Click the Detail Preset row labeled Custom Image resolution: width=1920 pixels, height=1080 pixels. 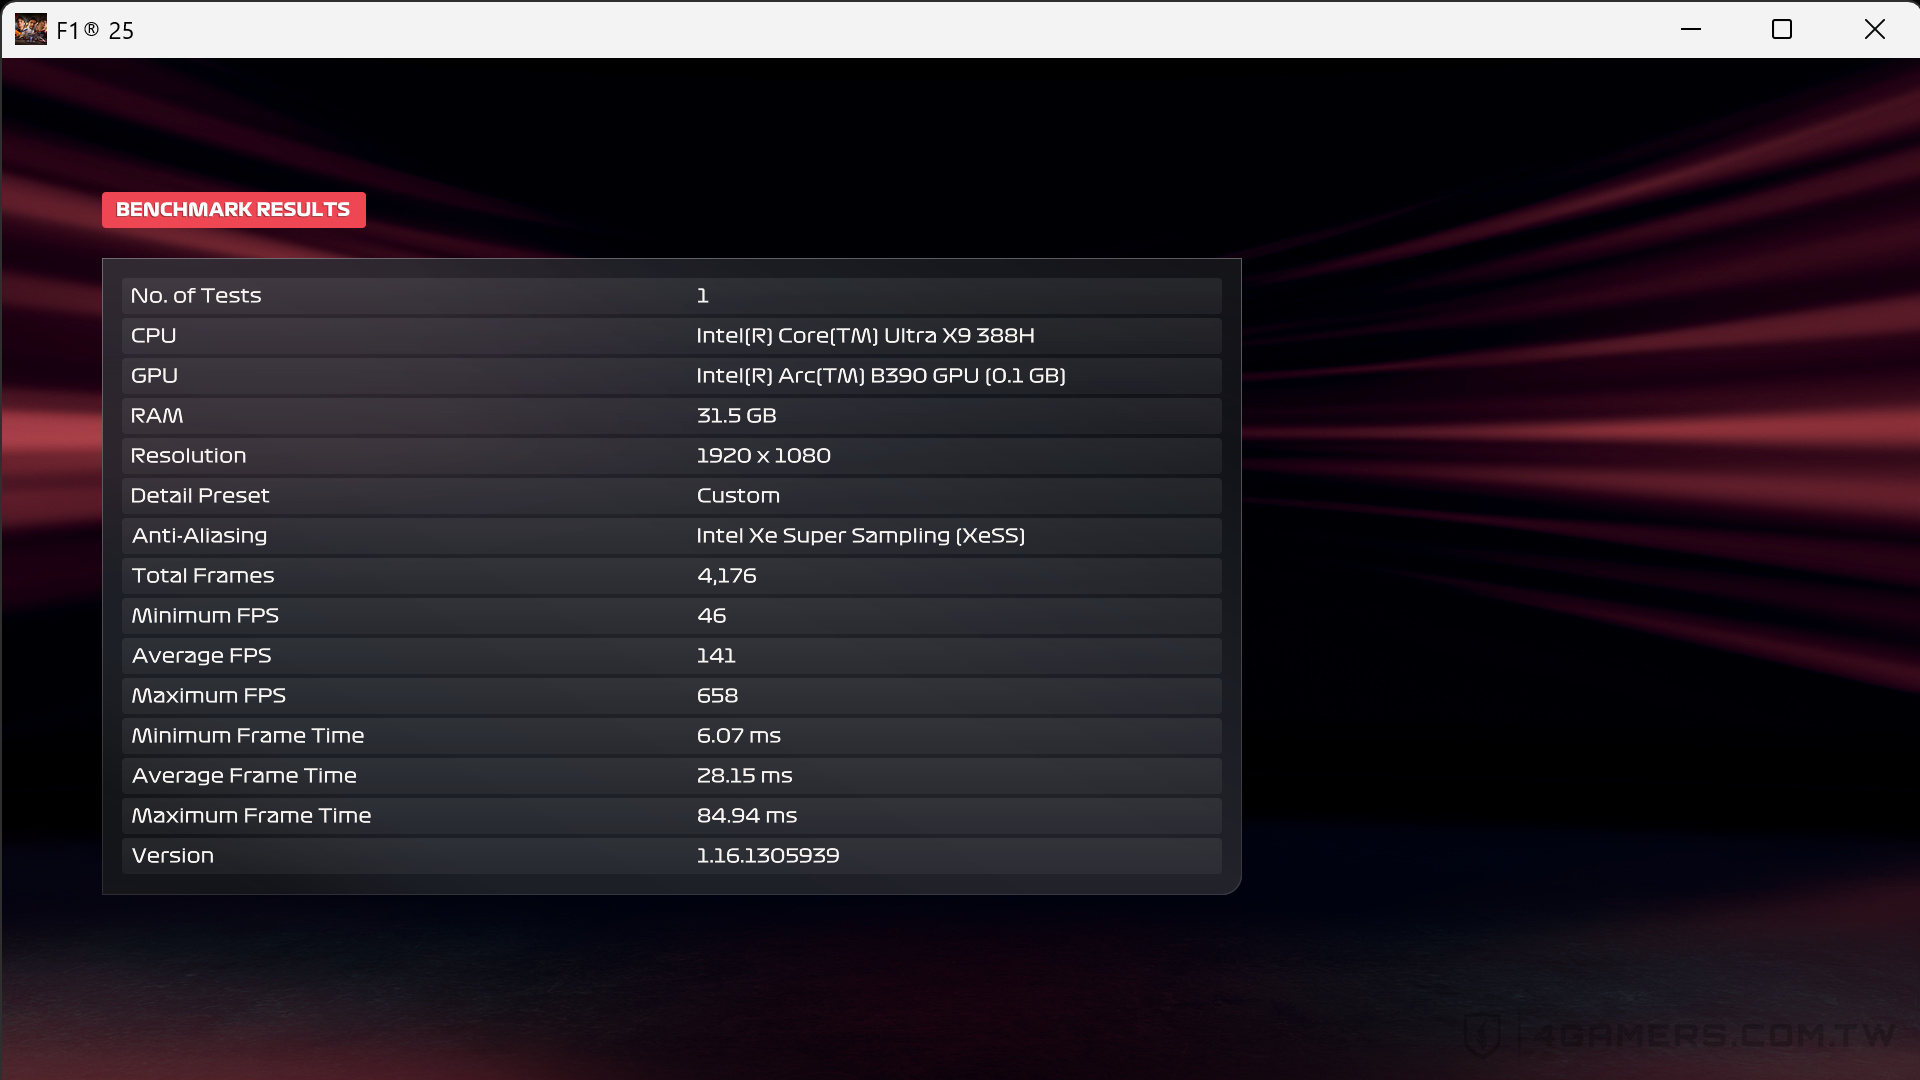pos(670,495)
